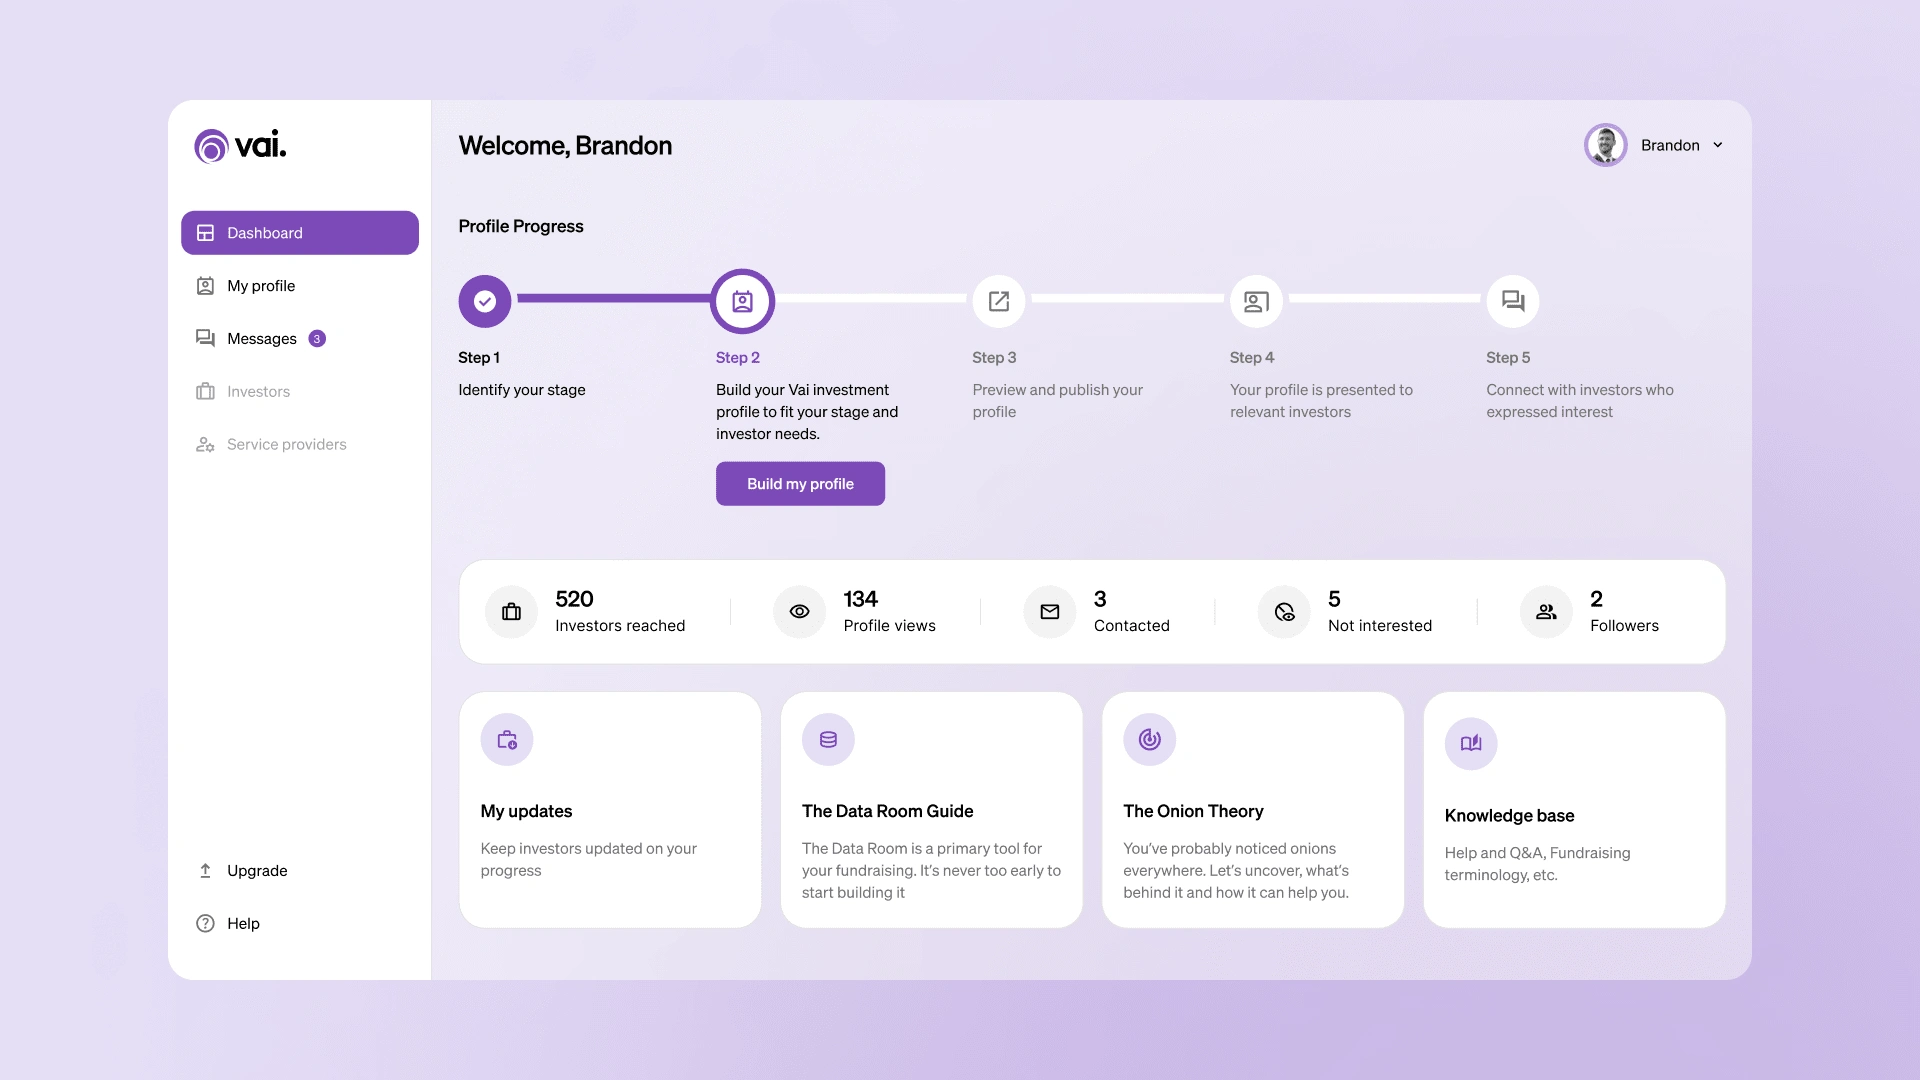Click the Contacted envelope icon
Viewport: 1920px width, 1080px height.
(x=1049, y=611)
